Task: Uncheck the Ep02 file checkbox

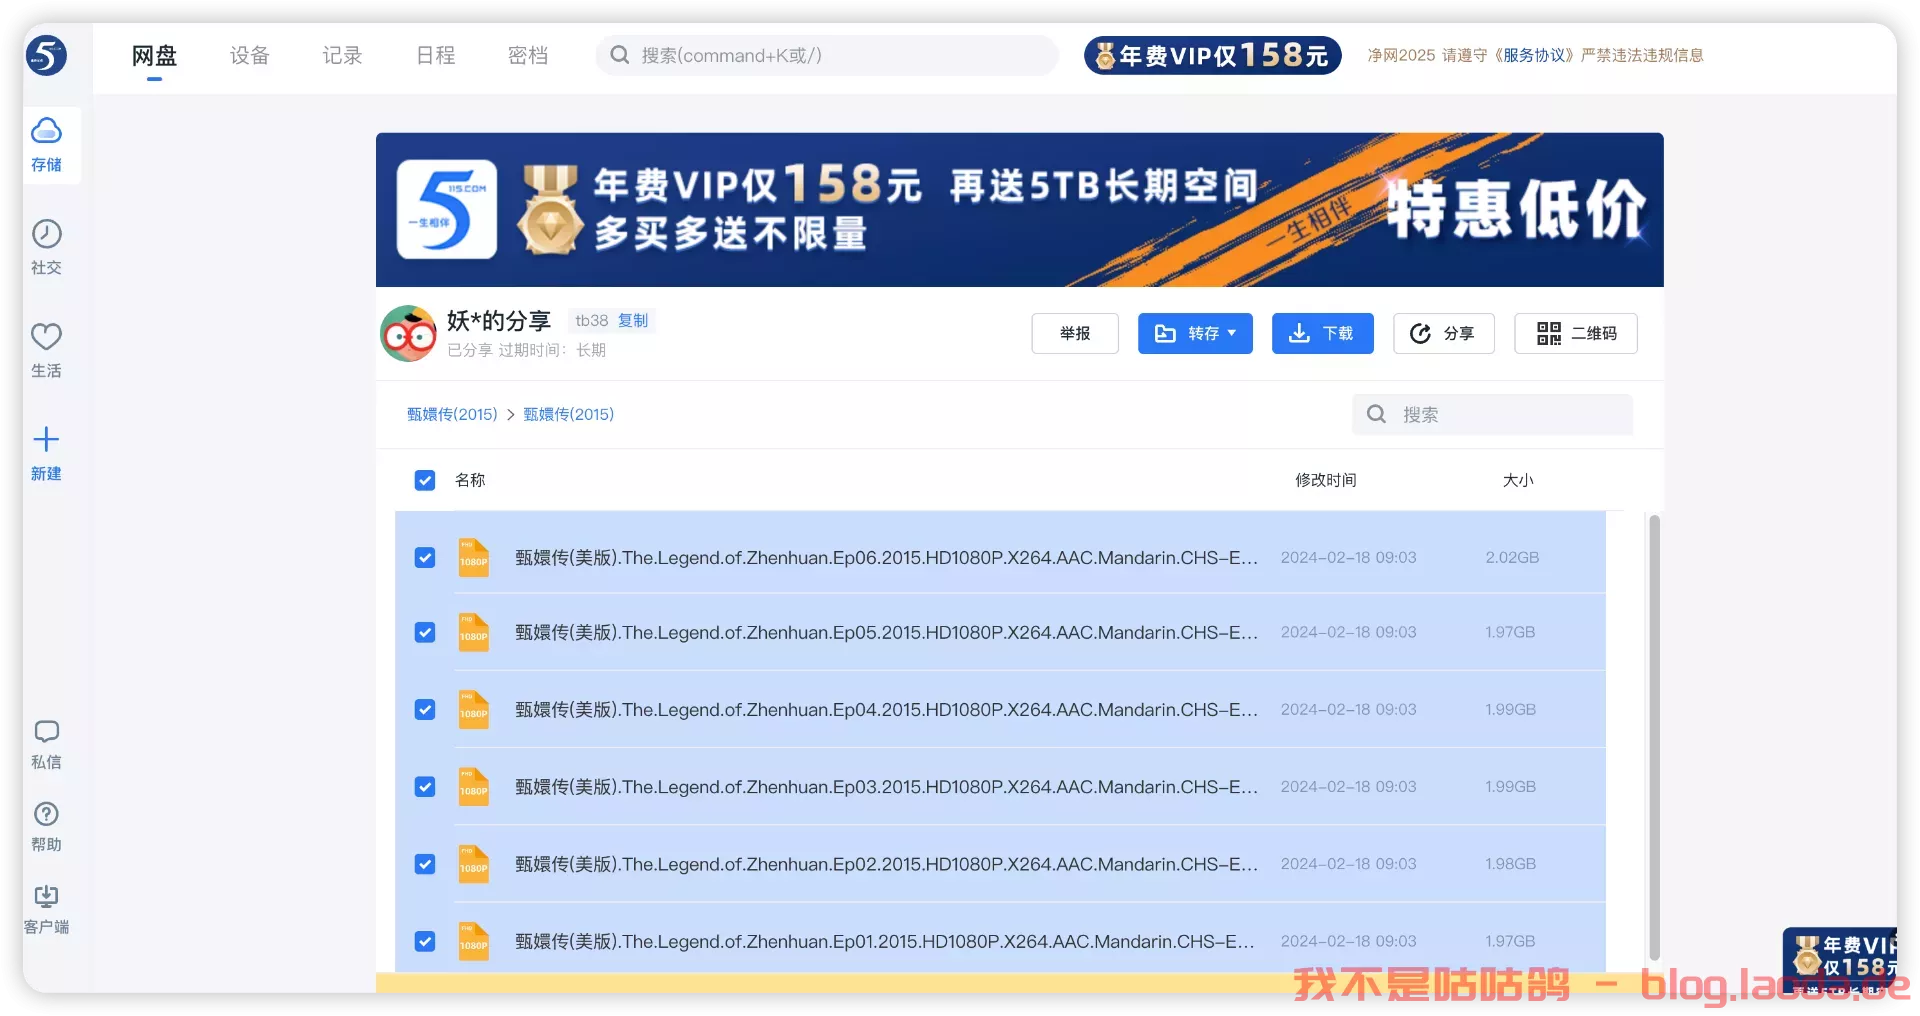Action: pos(425,864)
